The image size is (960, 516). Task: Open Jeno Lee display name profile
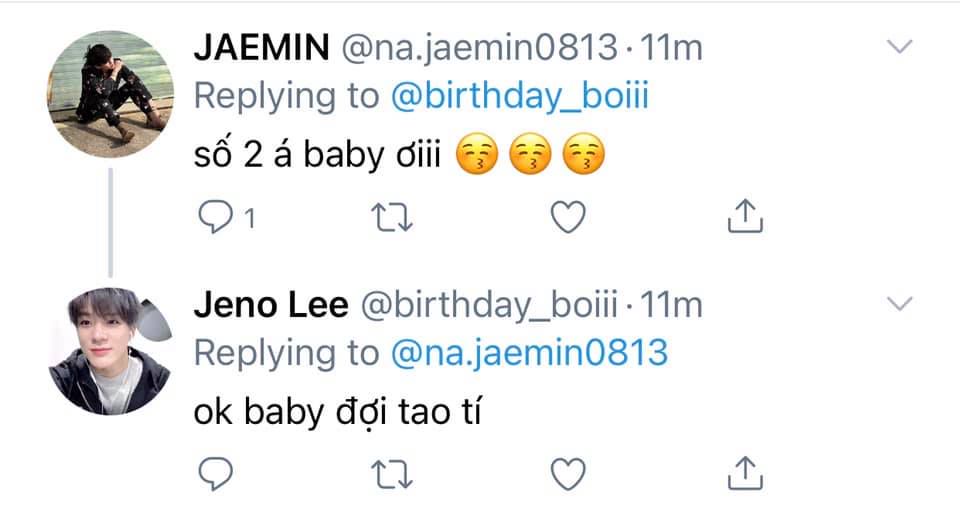point(271,304)
